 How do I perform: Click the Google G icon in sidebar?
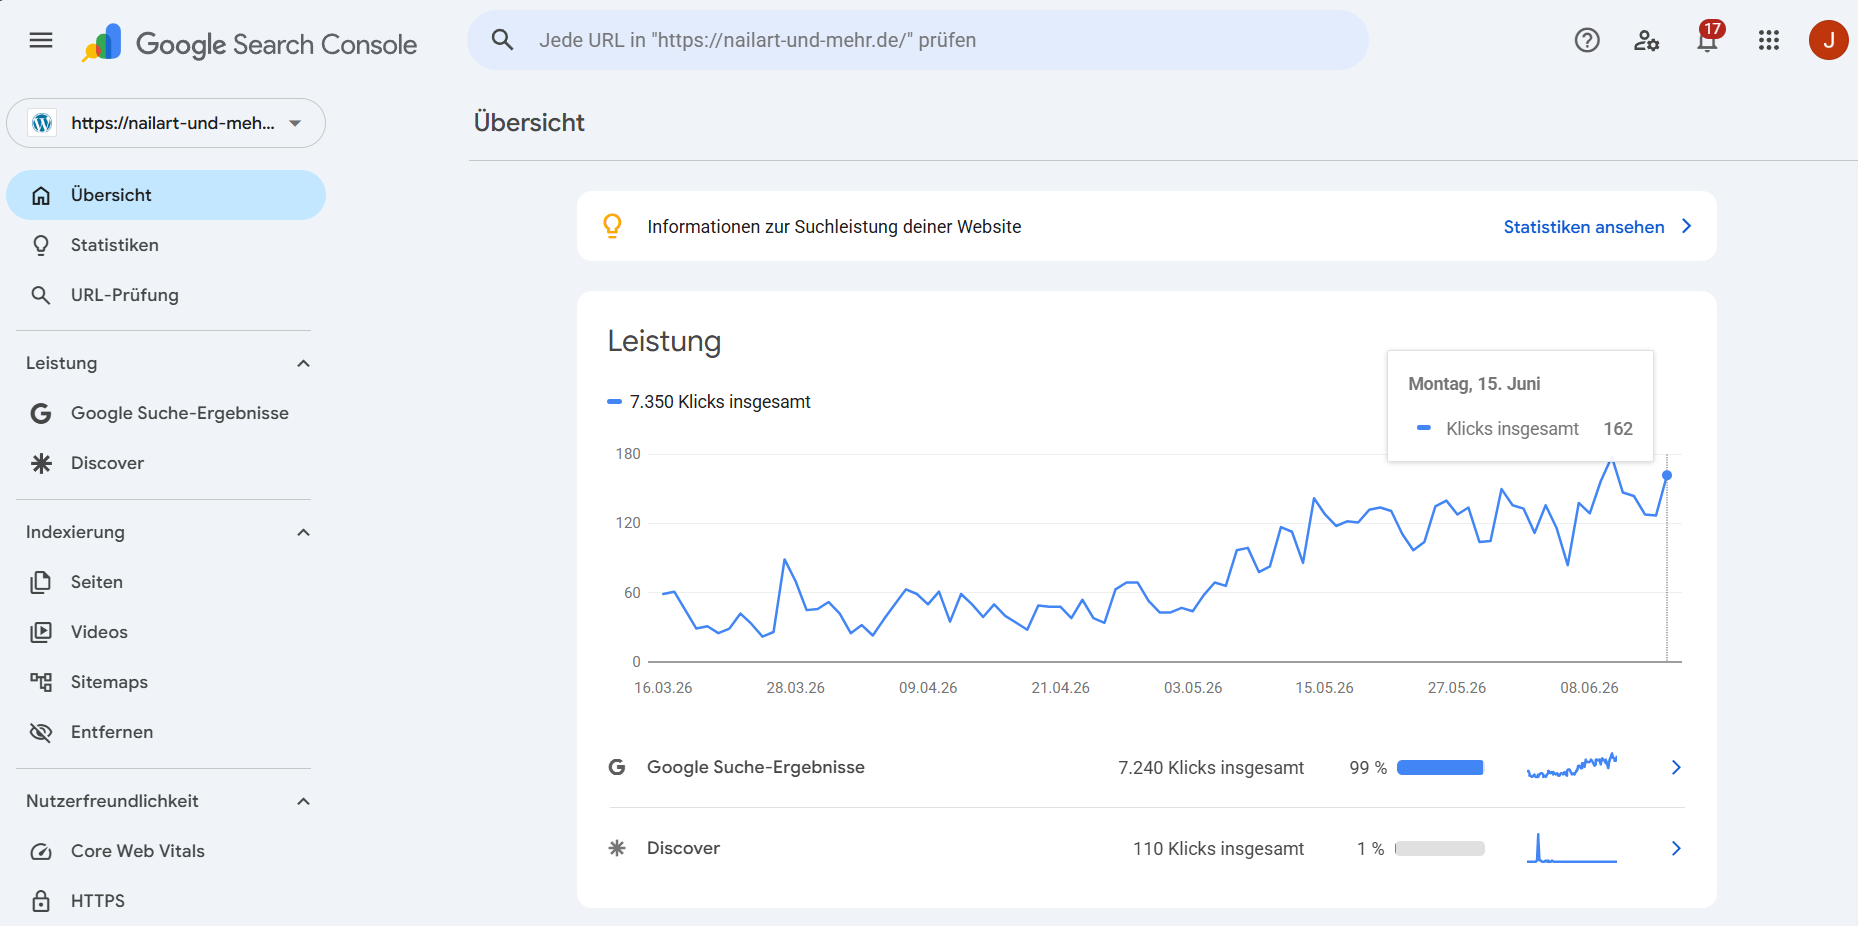pyautogui.click(x=41, y=413)
